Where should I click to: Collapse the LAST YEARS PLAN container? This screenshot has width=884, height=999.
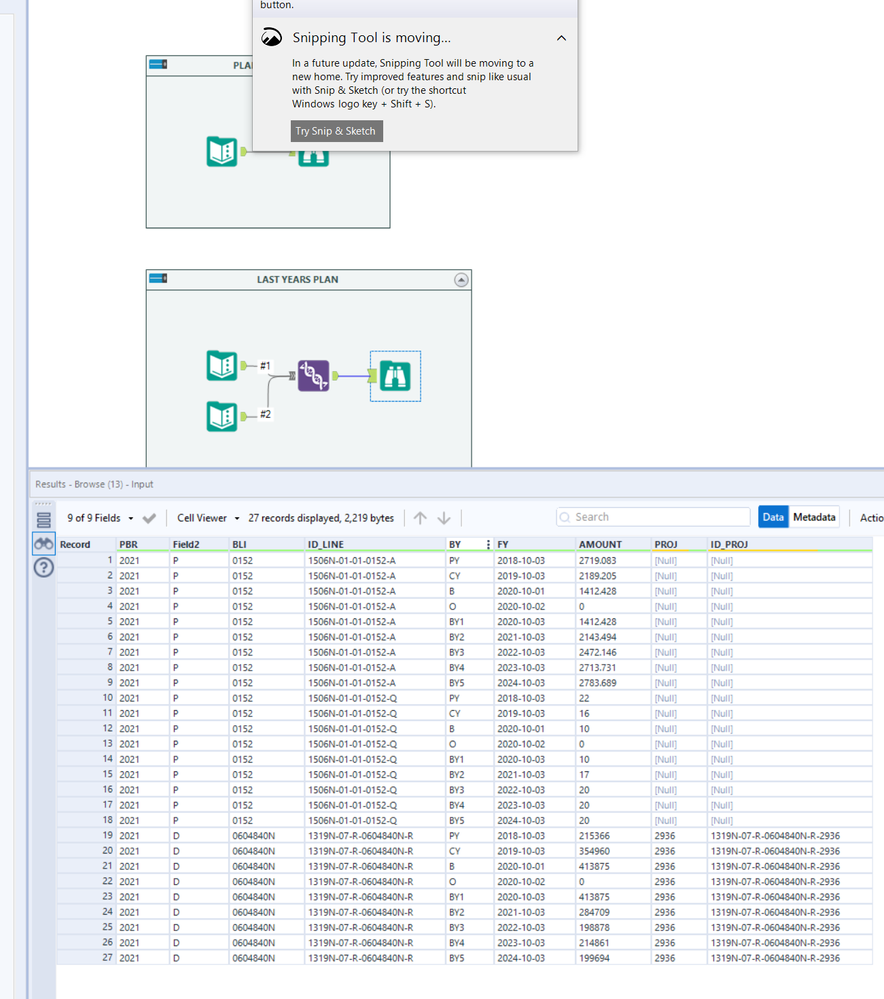click(x=461, y=279)
